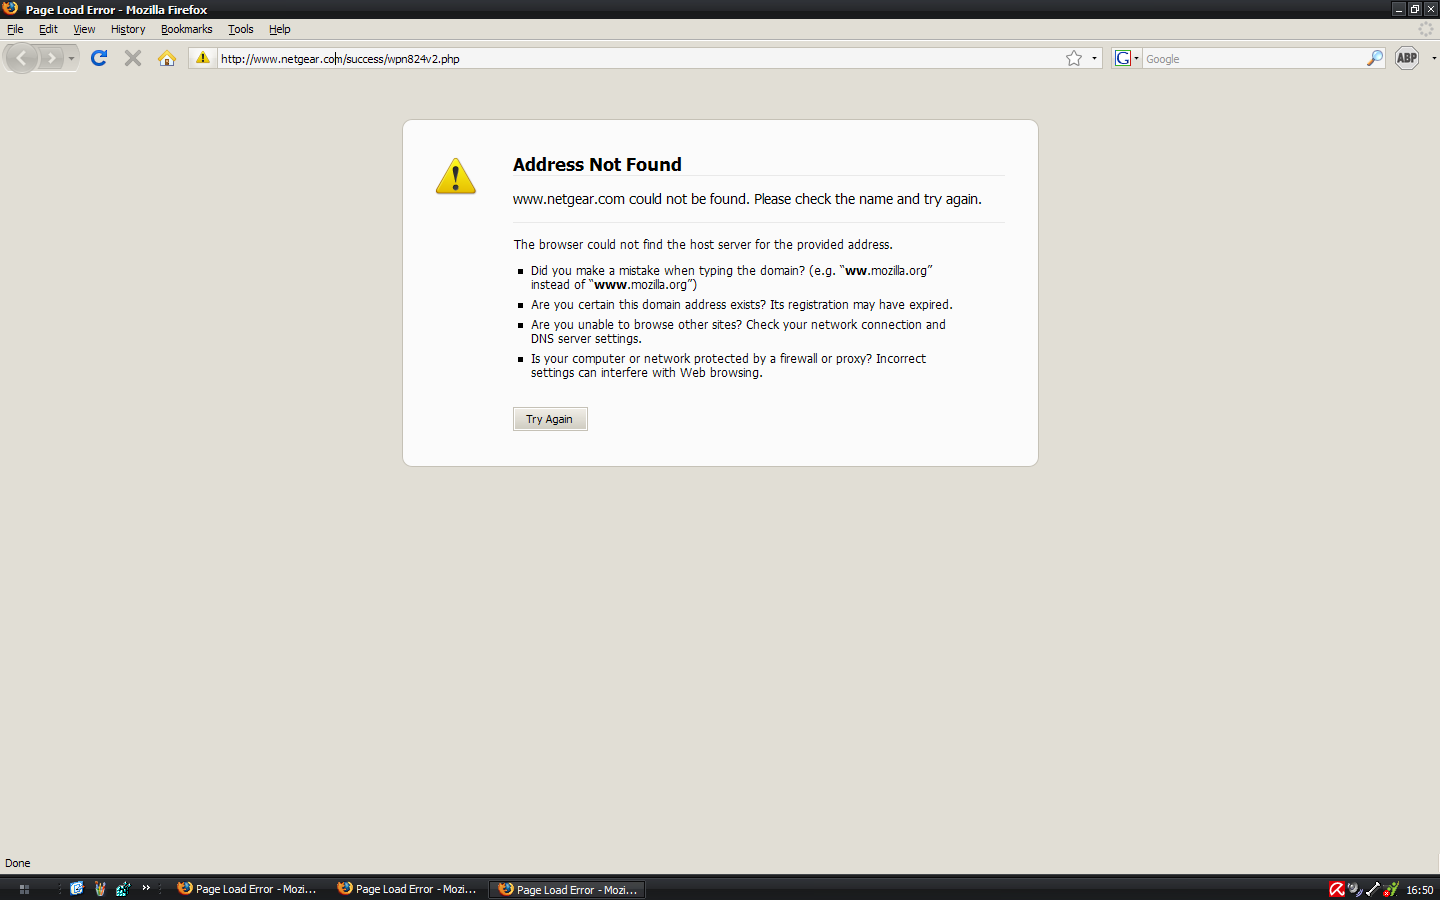Image resolution: width=1440 pixels, height=900 pixels.
Task: Click the 'browser could not find the host server' line
Action: 703,244
